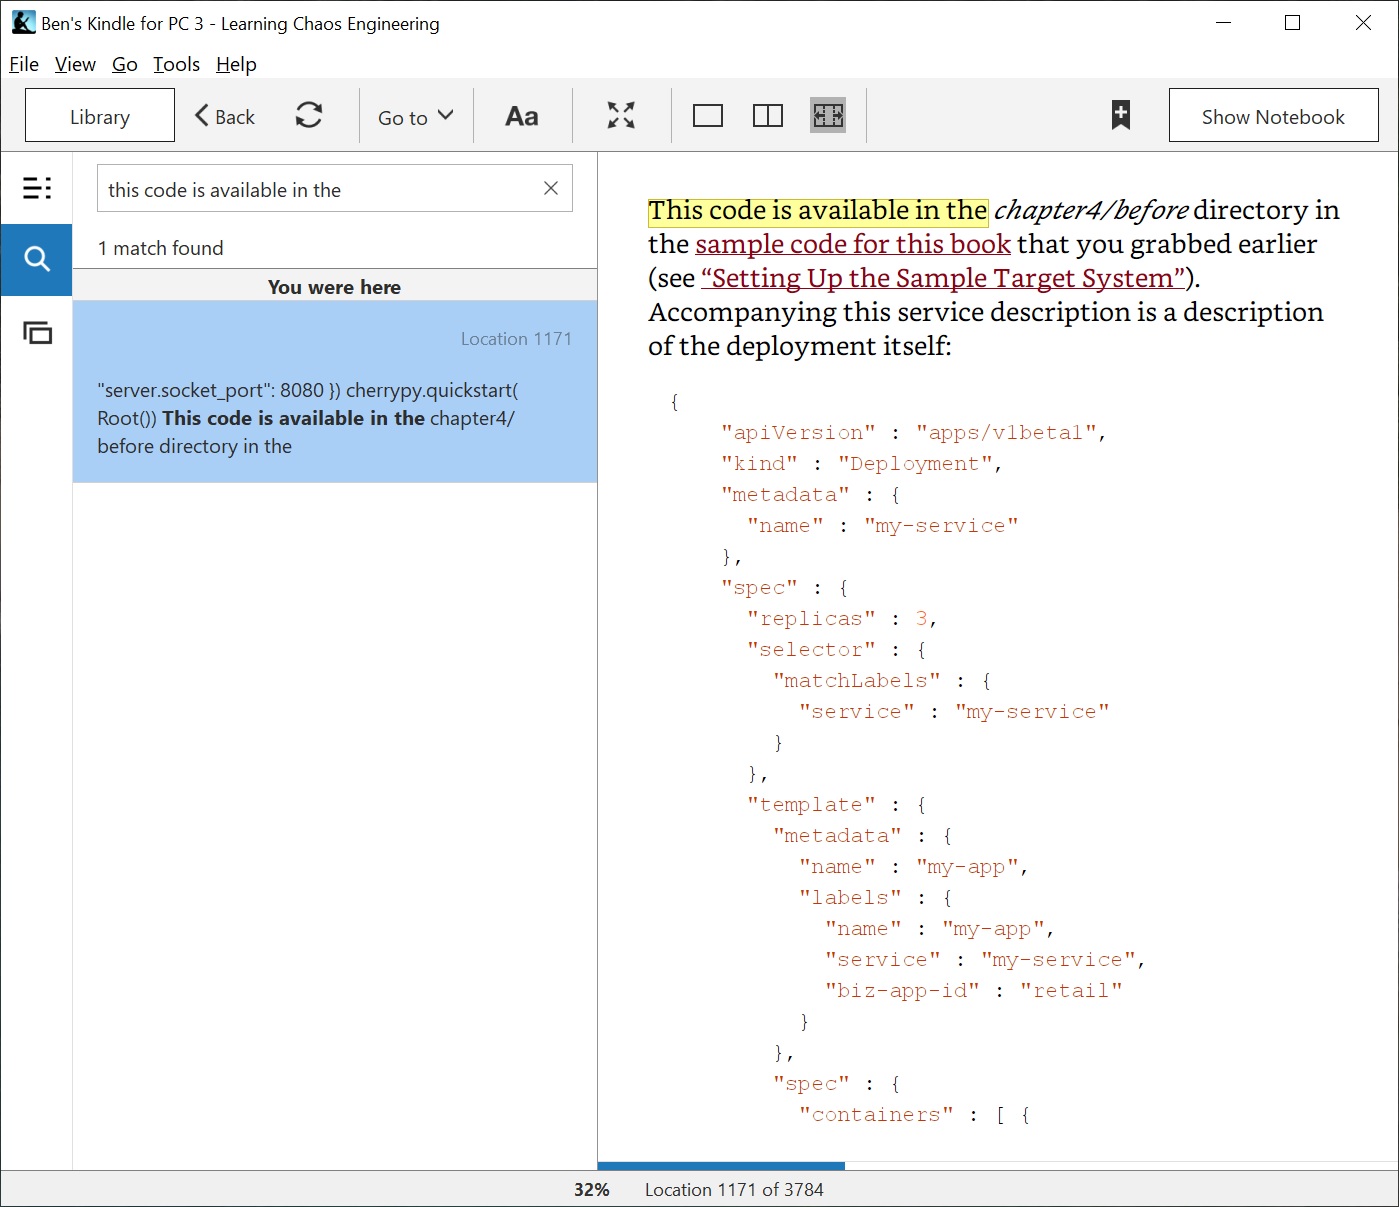Toggle continuous scrolling view mode

[827, 115]
